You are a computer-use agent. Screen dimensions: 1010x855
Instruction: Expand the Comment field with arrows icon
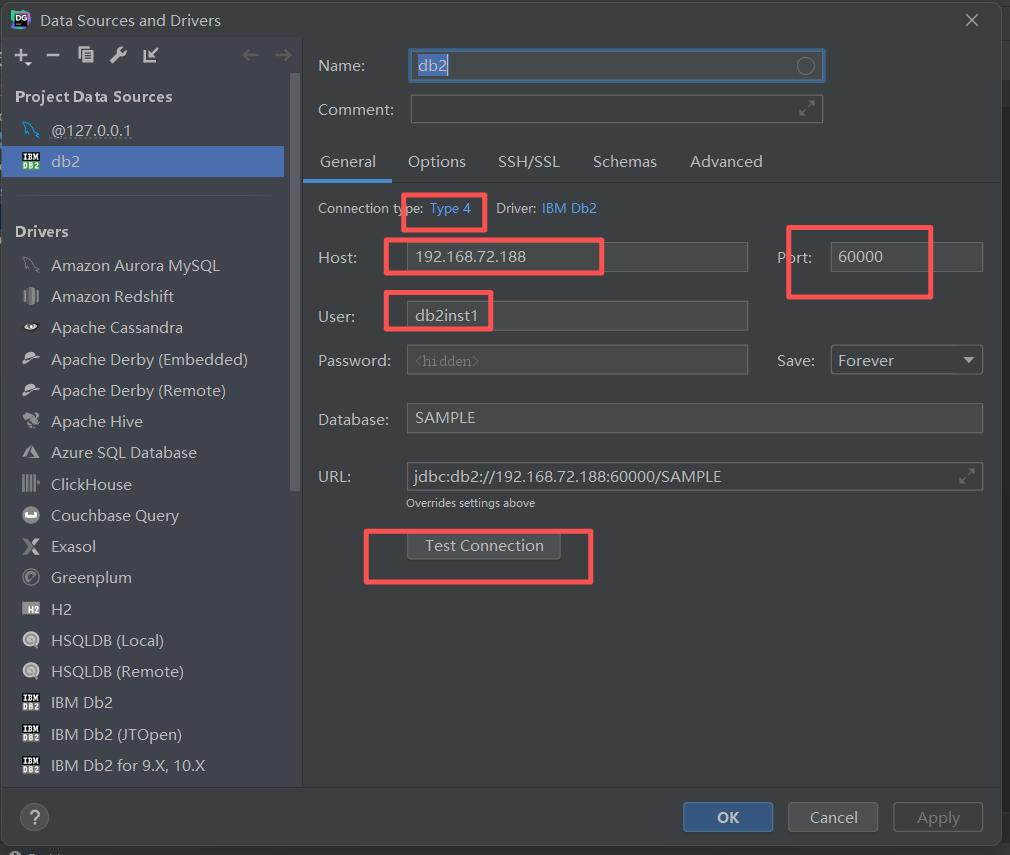(806, 109)
